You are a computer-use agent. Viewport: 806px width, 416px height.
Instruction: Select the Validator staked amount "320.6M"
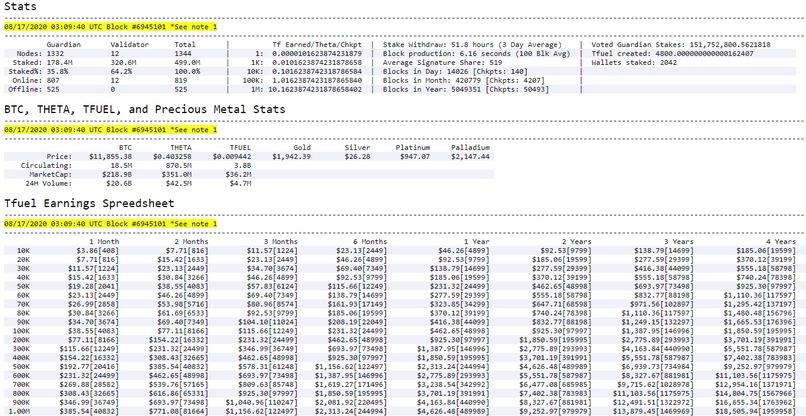click(123, 62)
